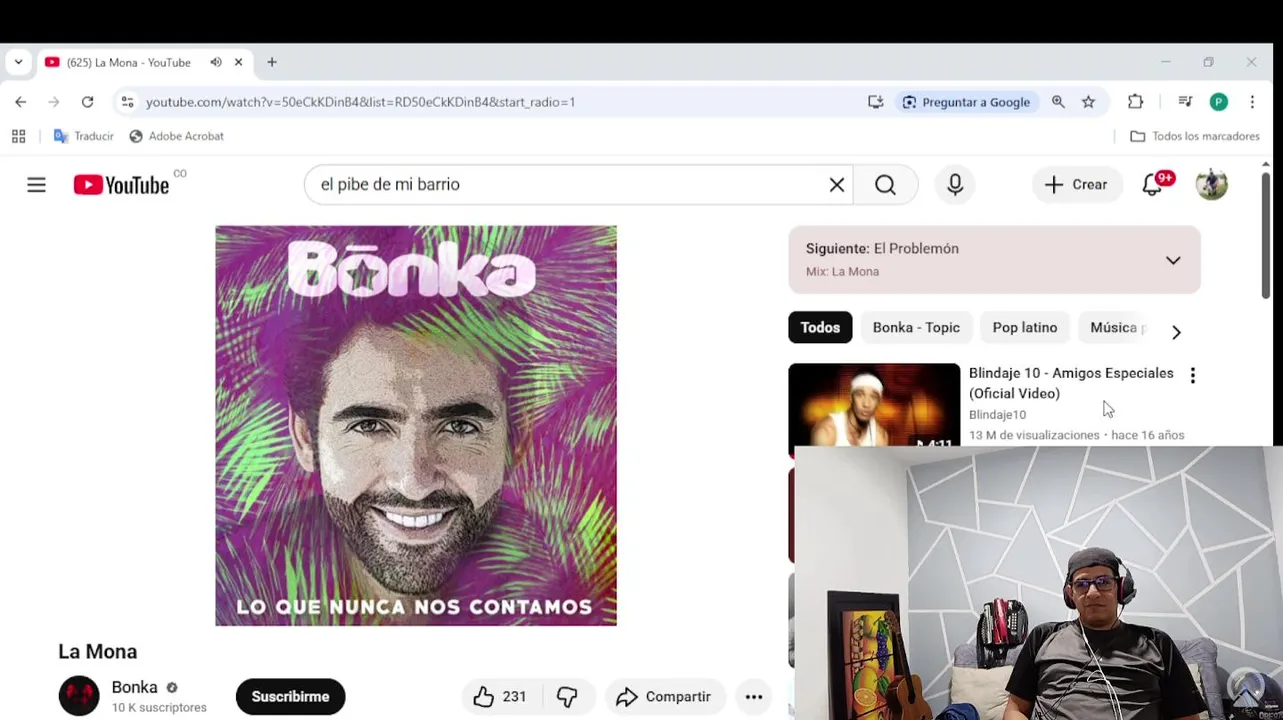Open the Crear button

pyautogui.click(x=1076, y=185)
